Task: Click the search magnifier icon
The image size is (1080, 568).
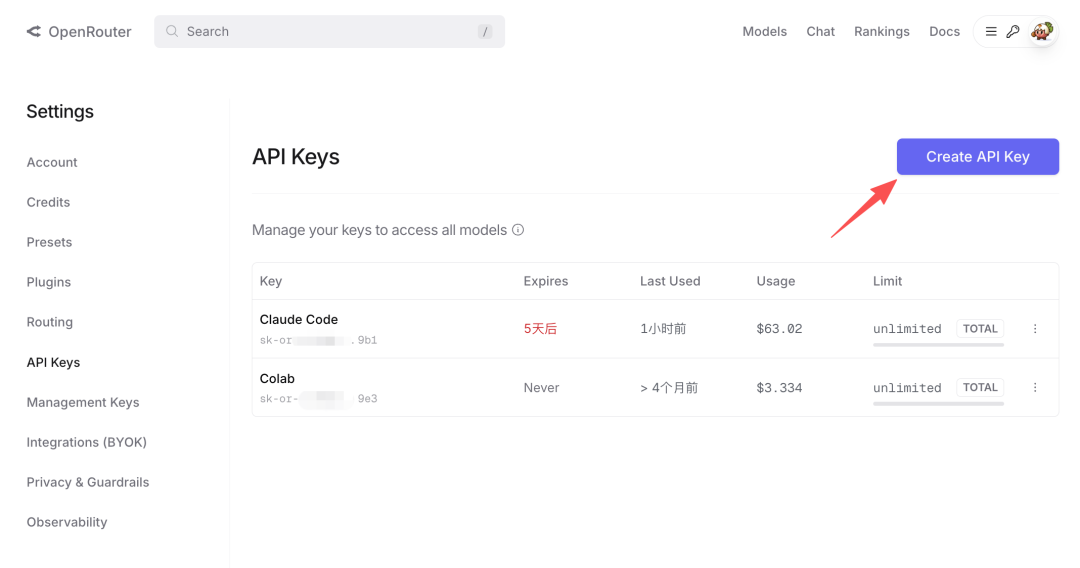Action: tap(172, 32)
